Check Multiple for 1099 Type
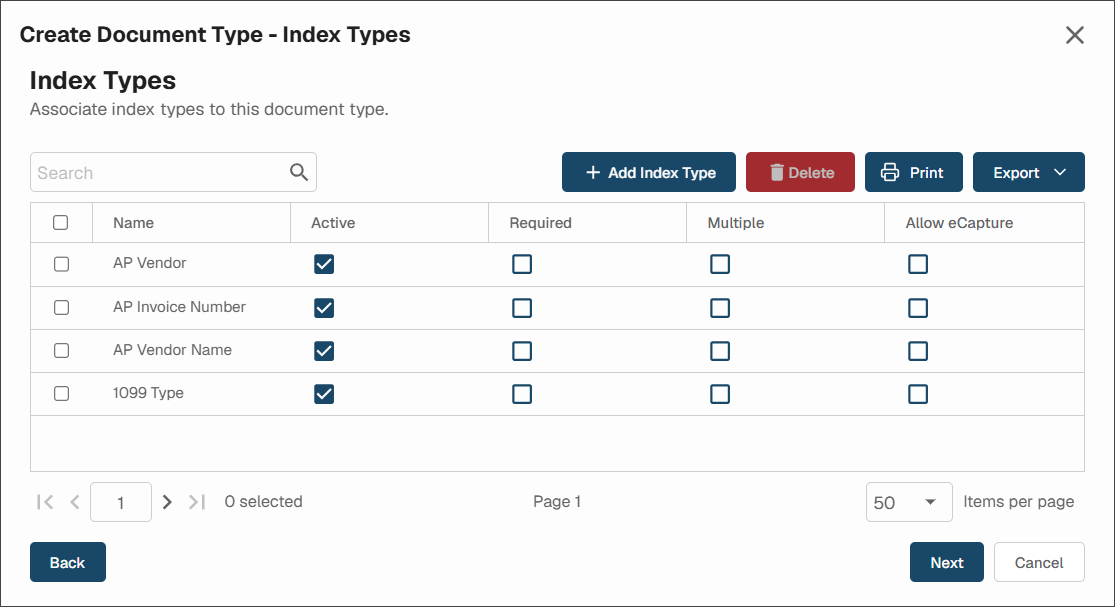Screen dimensions: 1115x607 pyautogui.click(x=720, y=394)
